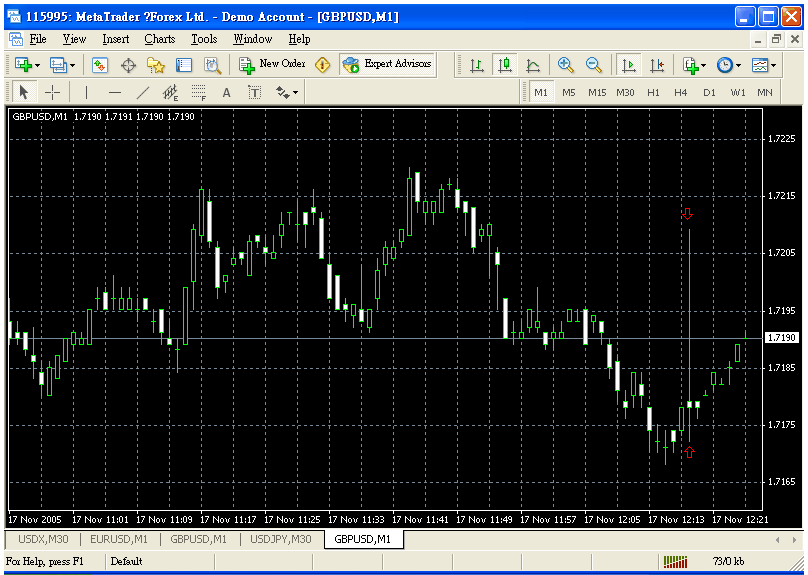Open the View menu

point(74,39)
